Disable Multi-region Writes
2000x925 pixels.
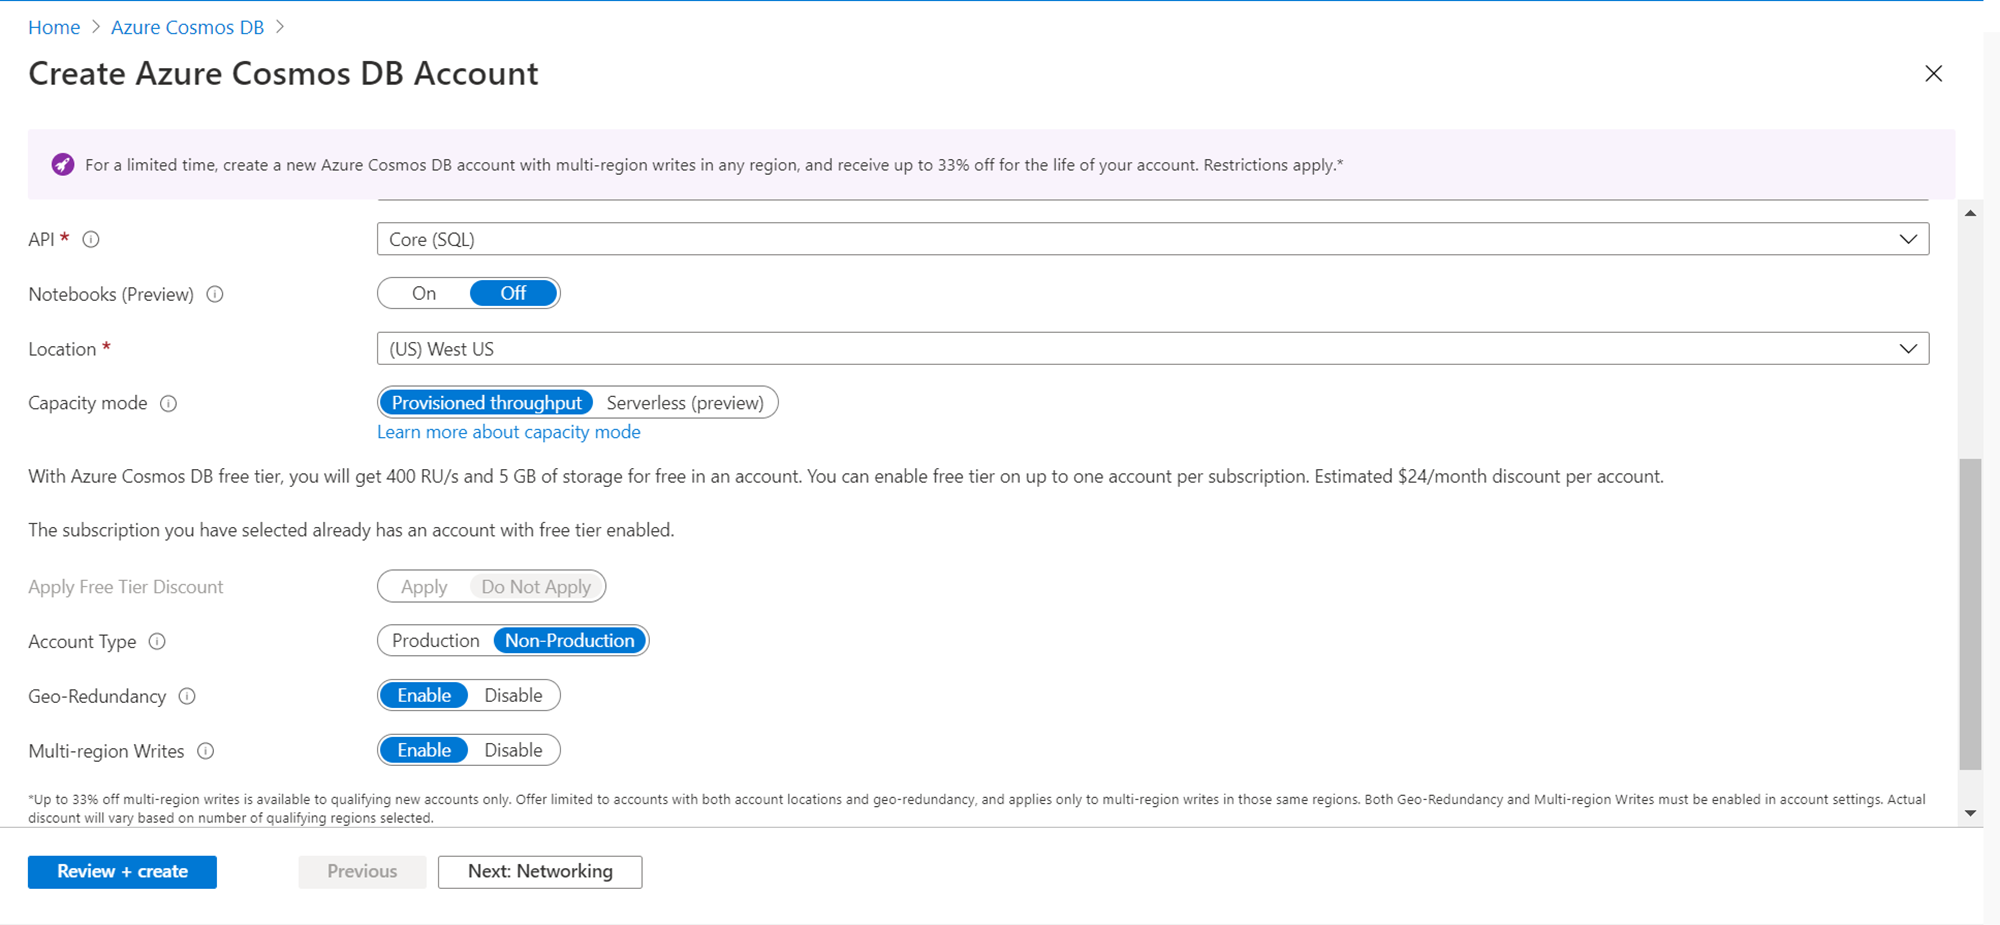513,750
